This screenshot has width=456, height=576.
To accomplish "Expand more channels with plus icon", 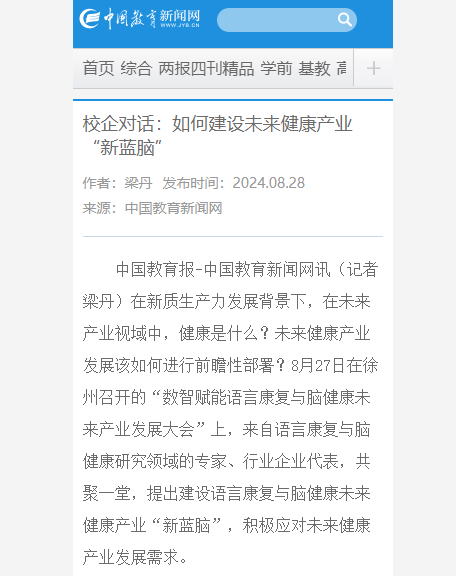I will (373, 68).
